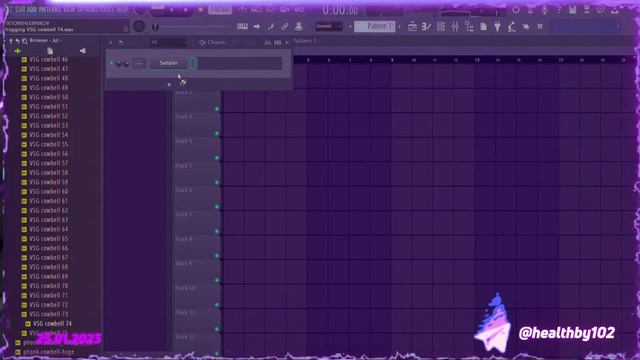Click the speech bubble icon in top bar

coord(600,10)
